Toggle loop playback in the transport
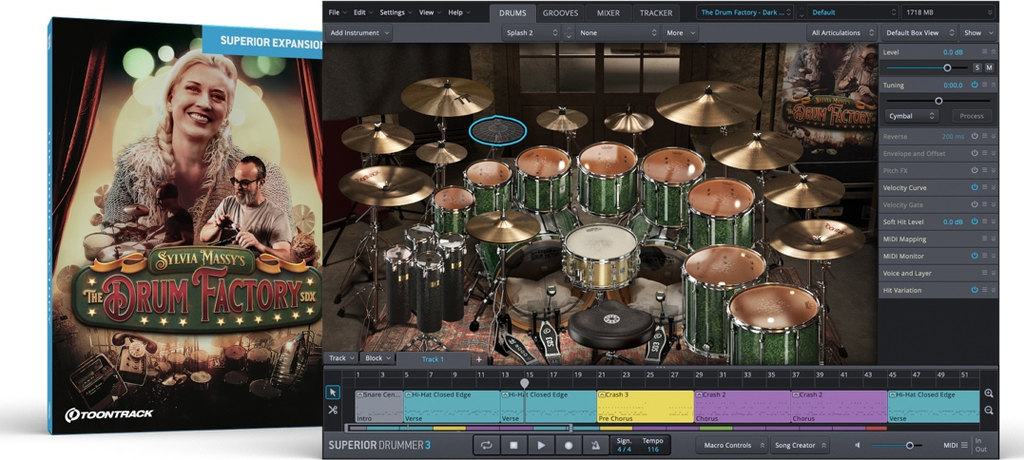Screen dimensions: 1024x460 pos(487,445)
